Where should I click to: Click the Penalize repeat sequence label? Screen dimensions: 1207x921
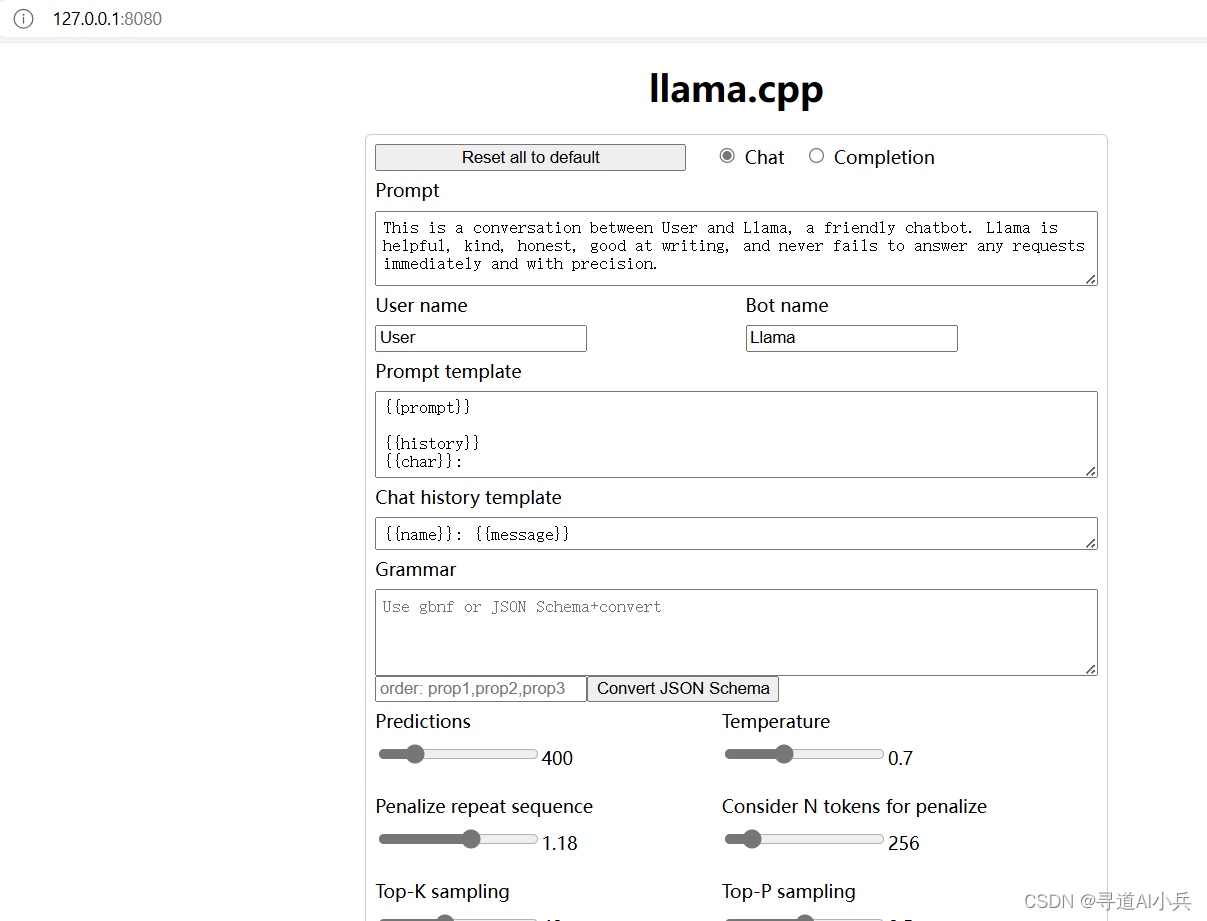484,806
